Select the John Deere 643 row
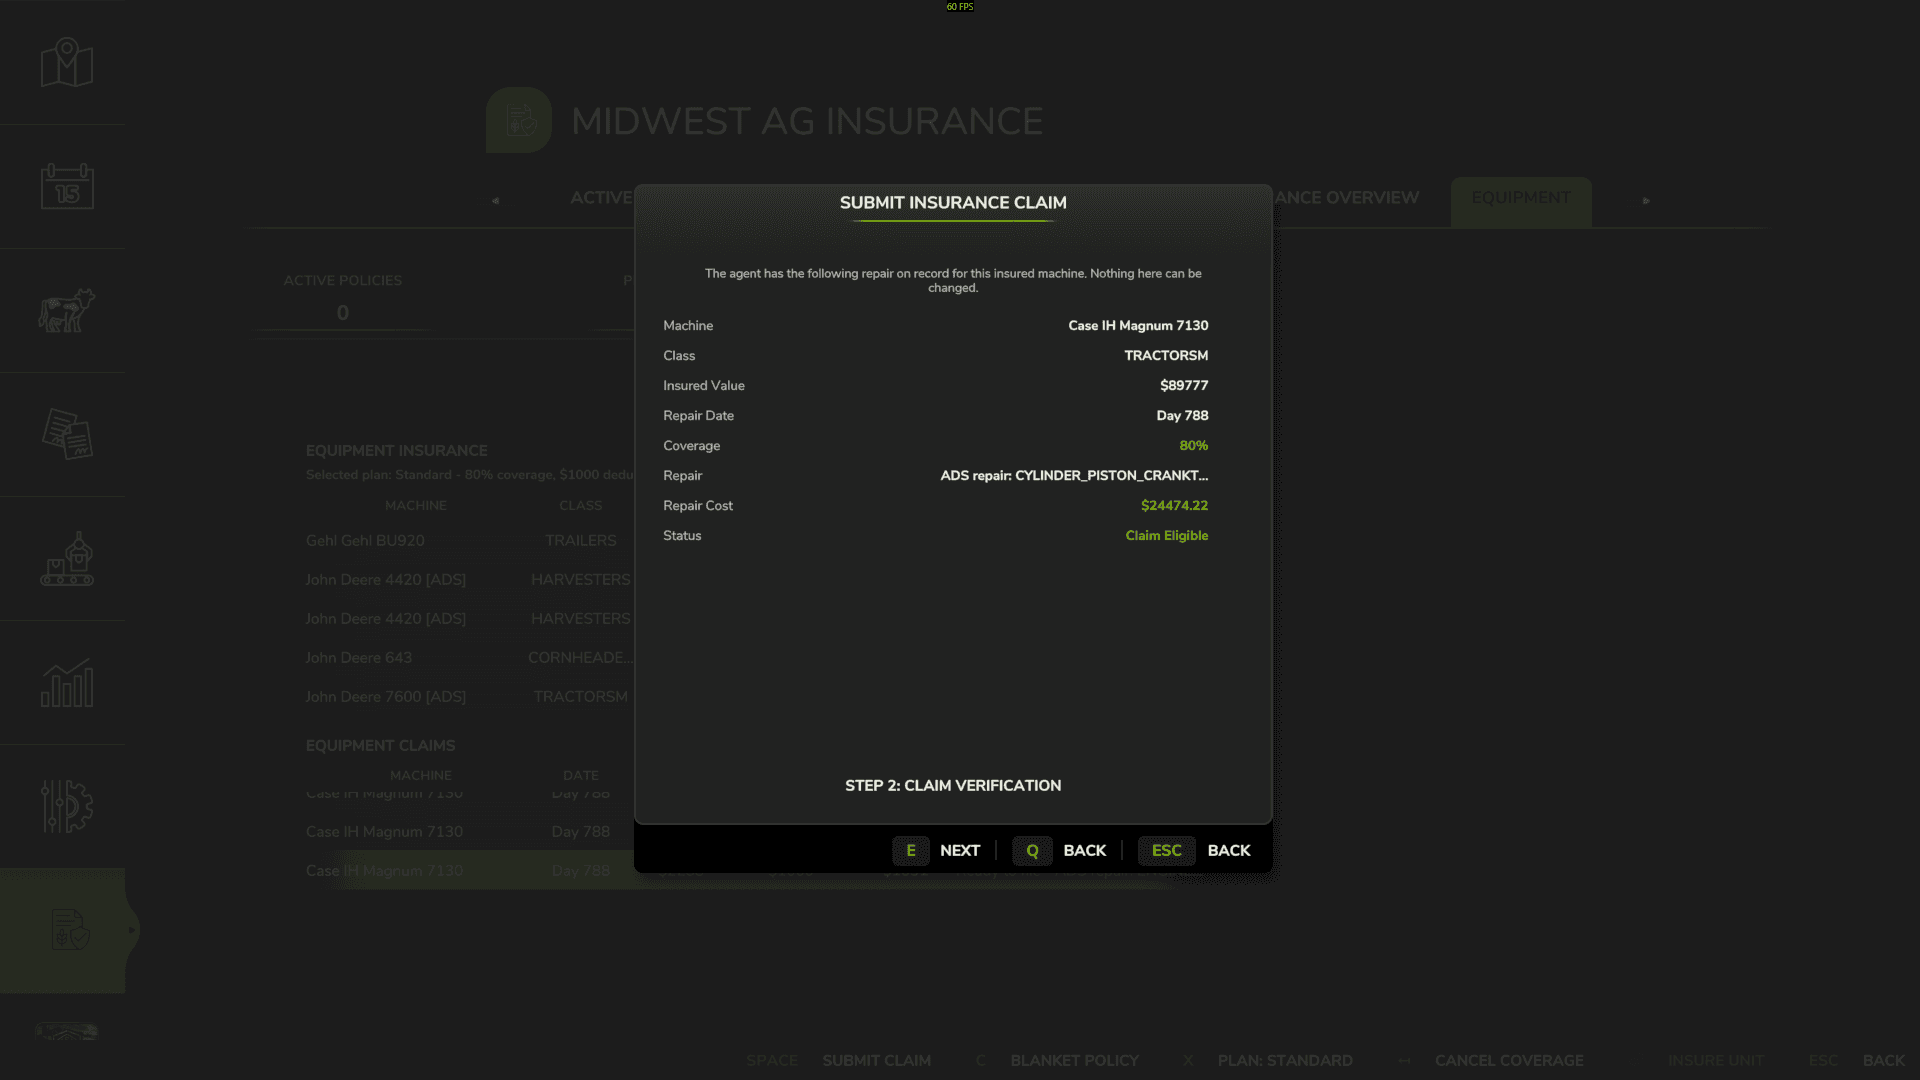 pyautogui.click(x=468, y=657)
